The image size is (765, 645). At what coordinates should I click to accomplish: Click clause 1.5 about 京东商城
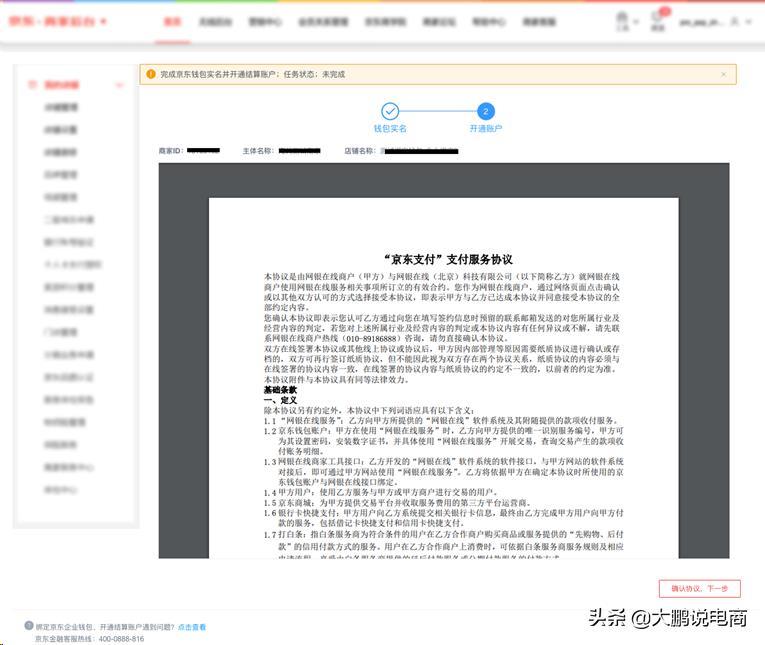[397, 503]
